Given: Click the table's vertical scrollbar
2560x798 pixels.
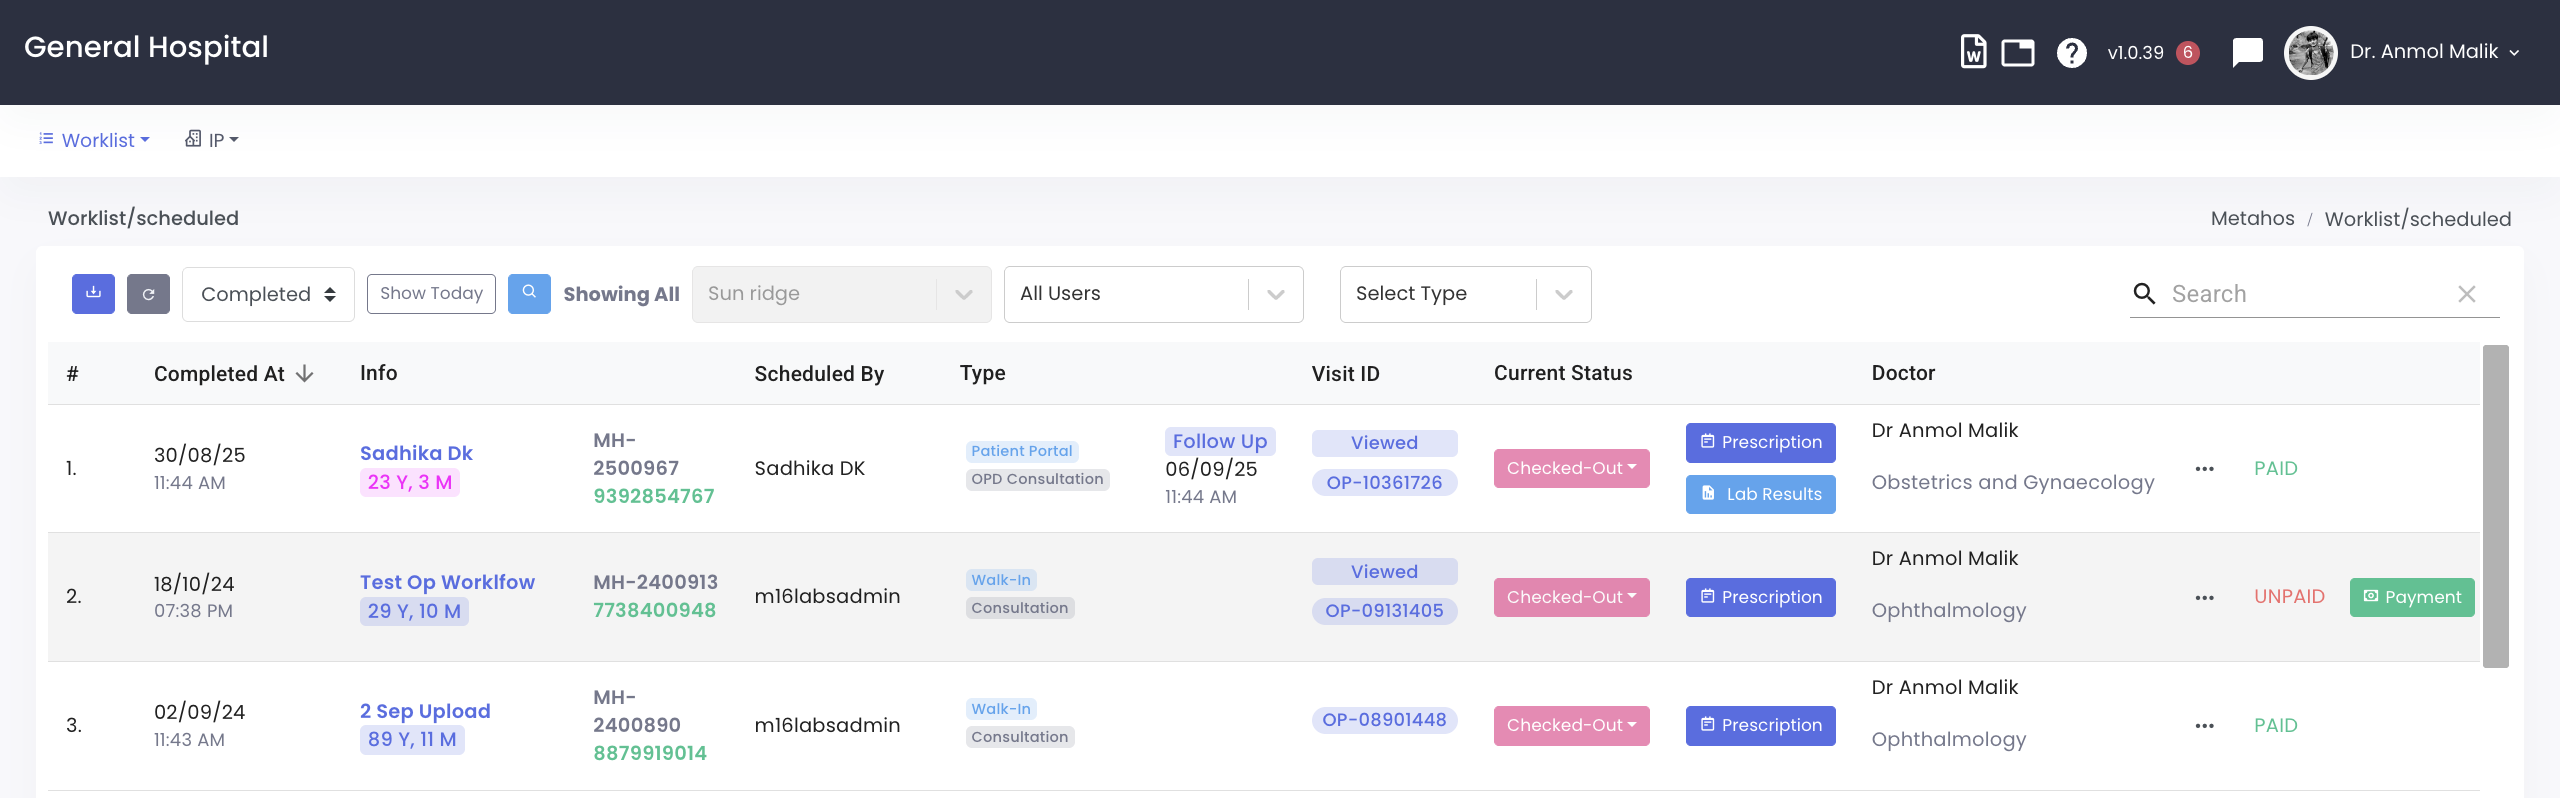Looking at the screenshot, I should click(x=2495, y=505).
